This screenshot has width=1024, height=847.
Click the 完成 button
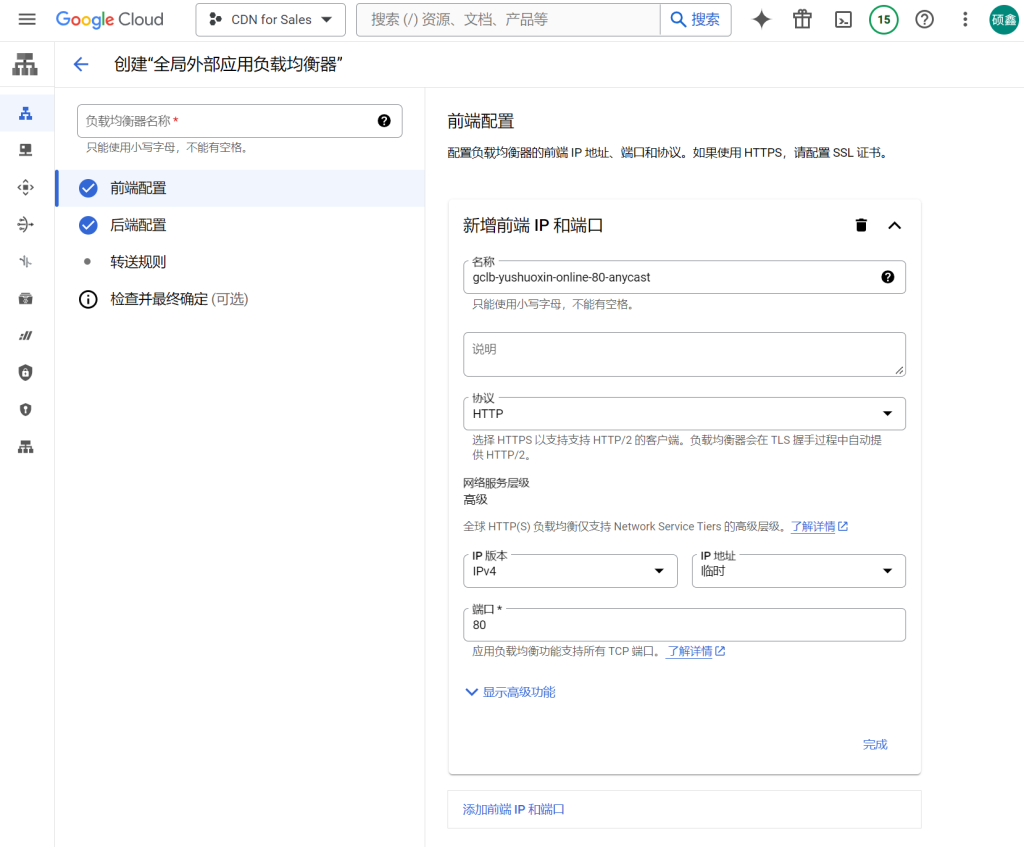coord(875,744)
